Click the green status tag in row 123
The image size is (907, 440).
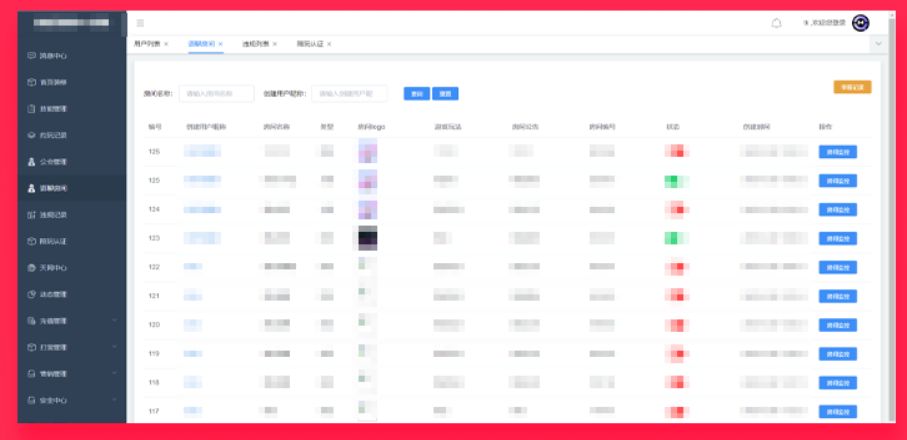tap(674, 238)
